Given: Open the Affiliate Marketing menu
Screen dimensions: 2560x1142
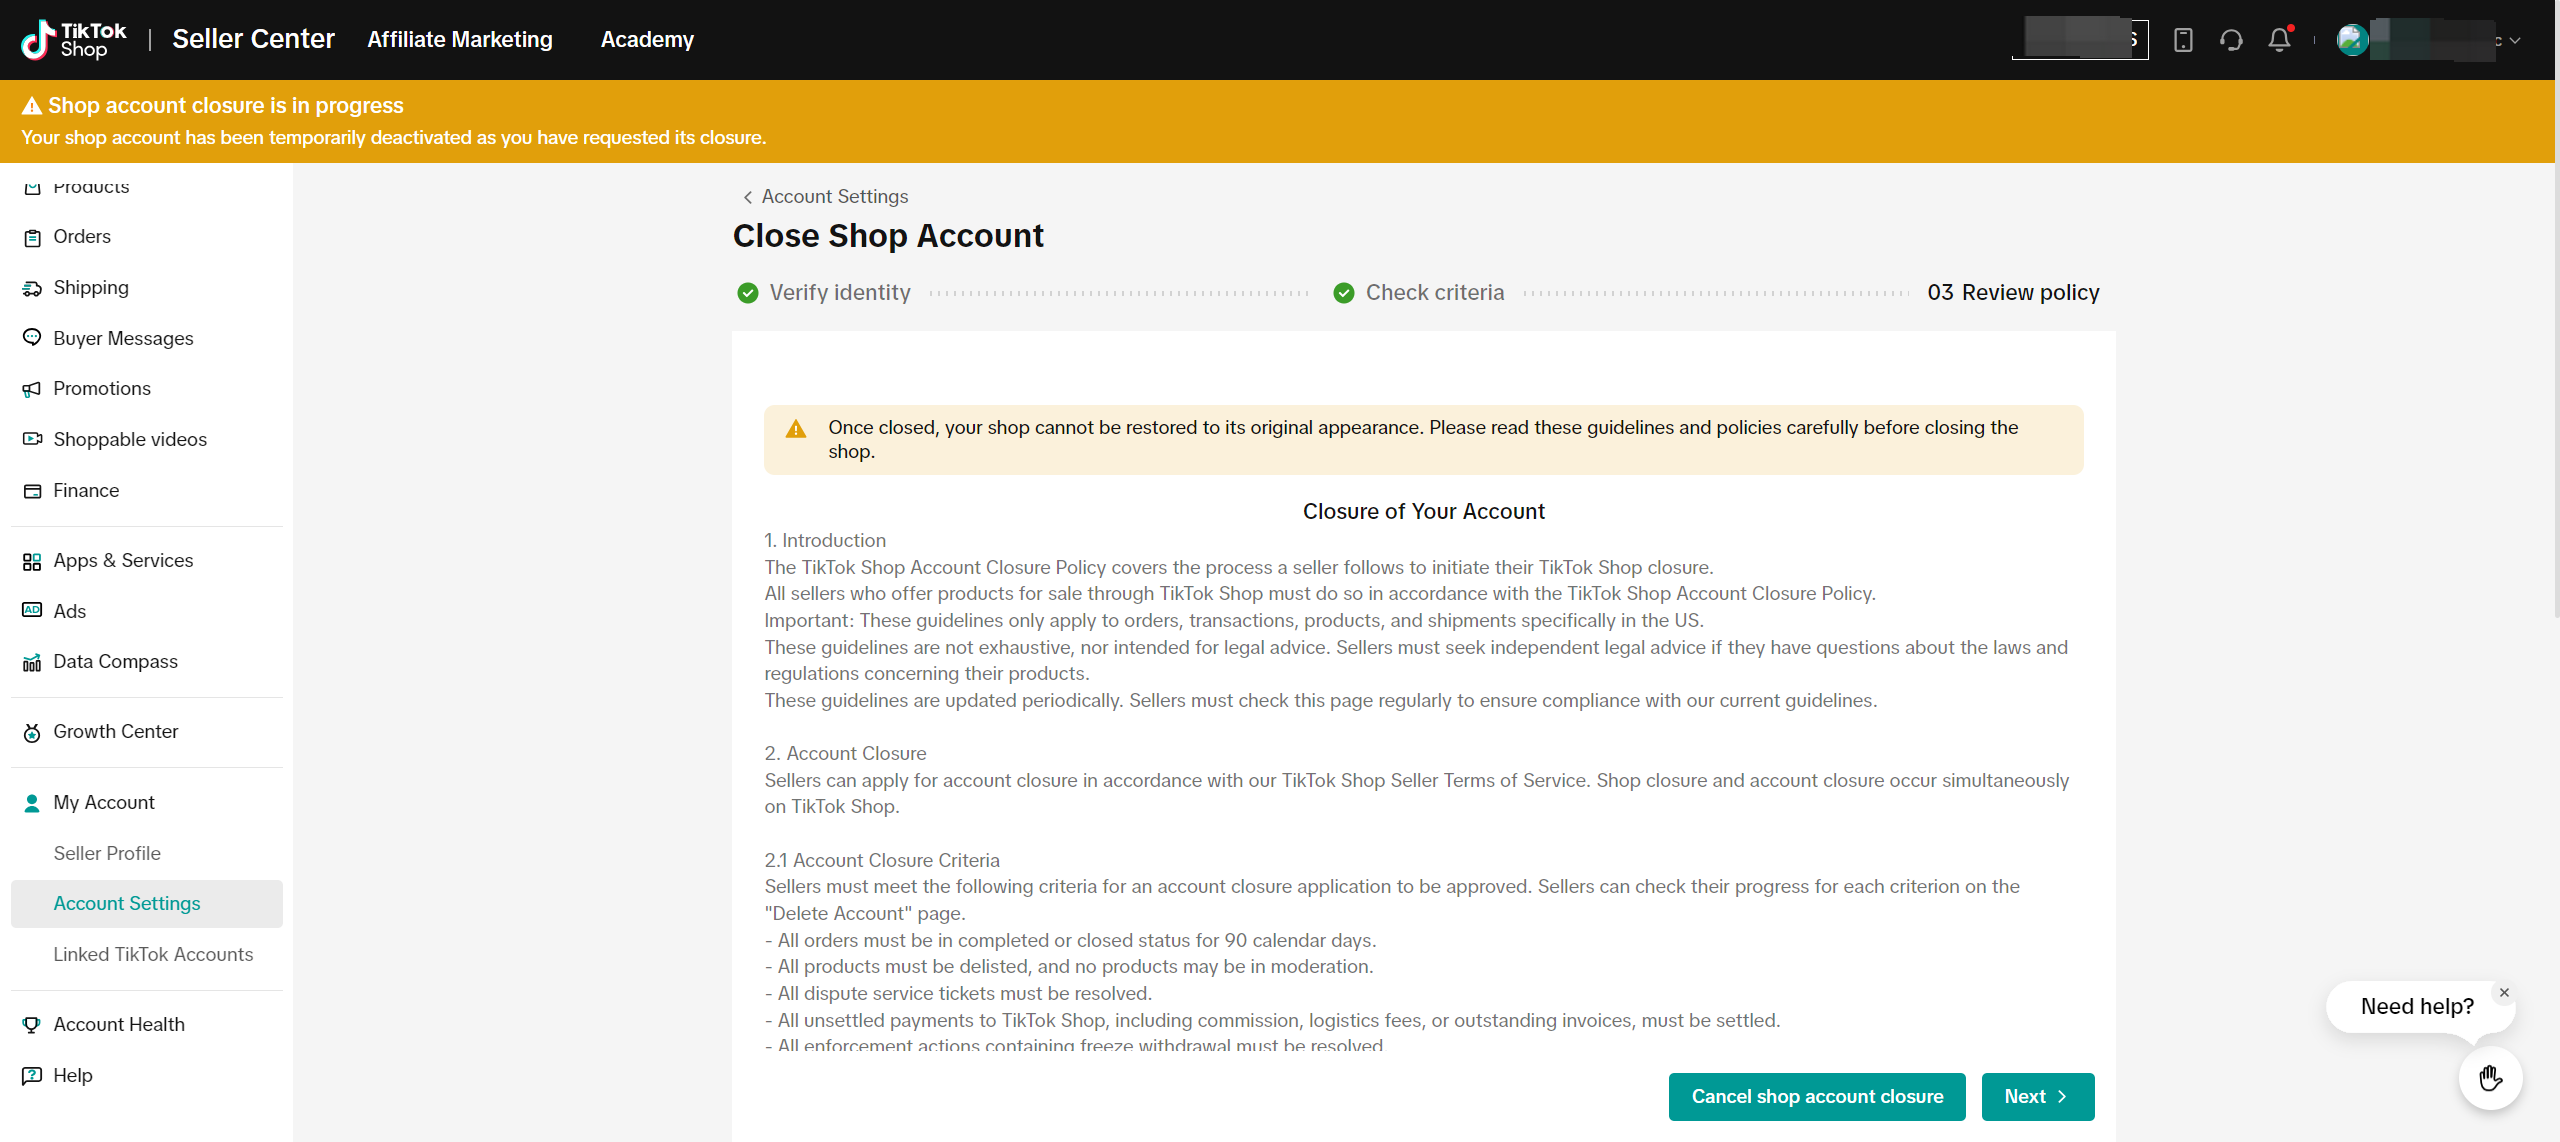Looking at the screenshot, I should click(x=459, y=40).
